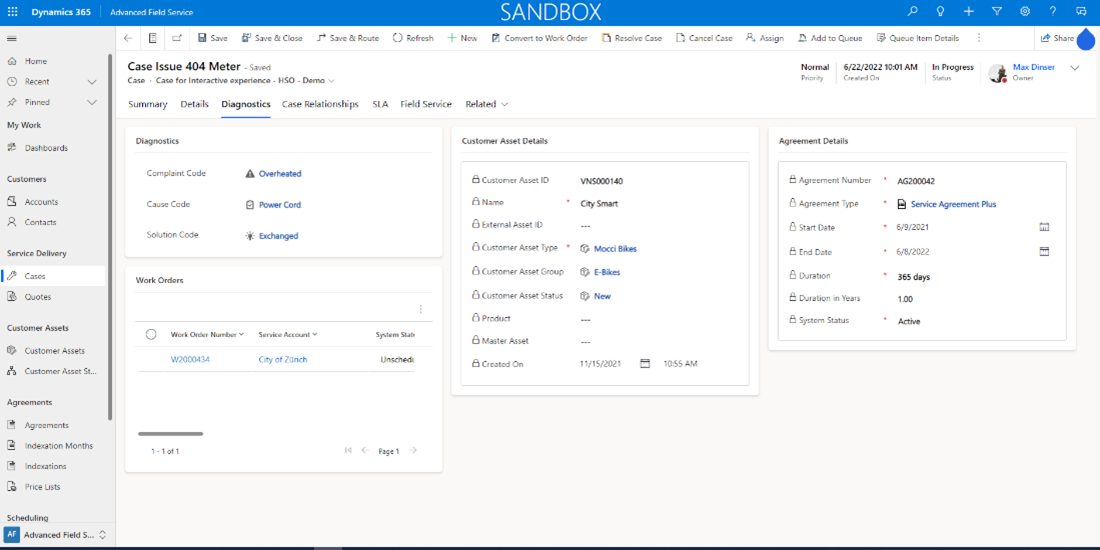Click the search magnifier icon in header

pos(912,12)
